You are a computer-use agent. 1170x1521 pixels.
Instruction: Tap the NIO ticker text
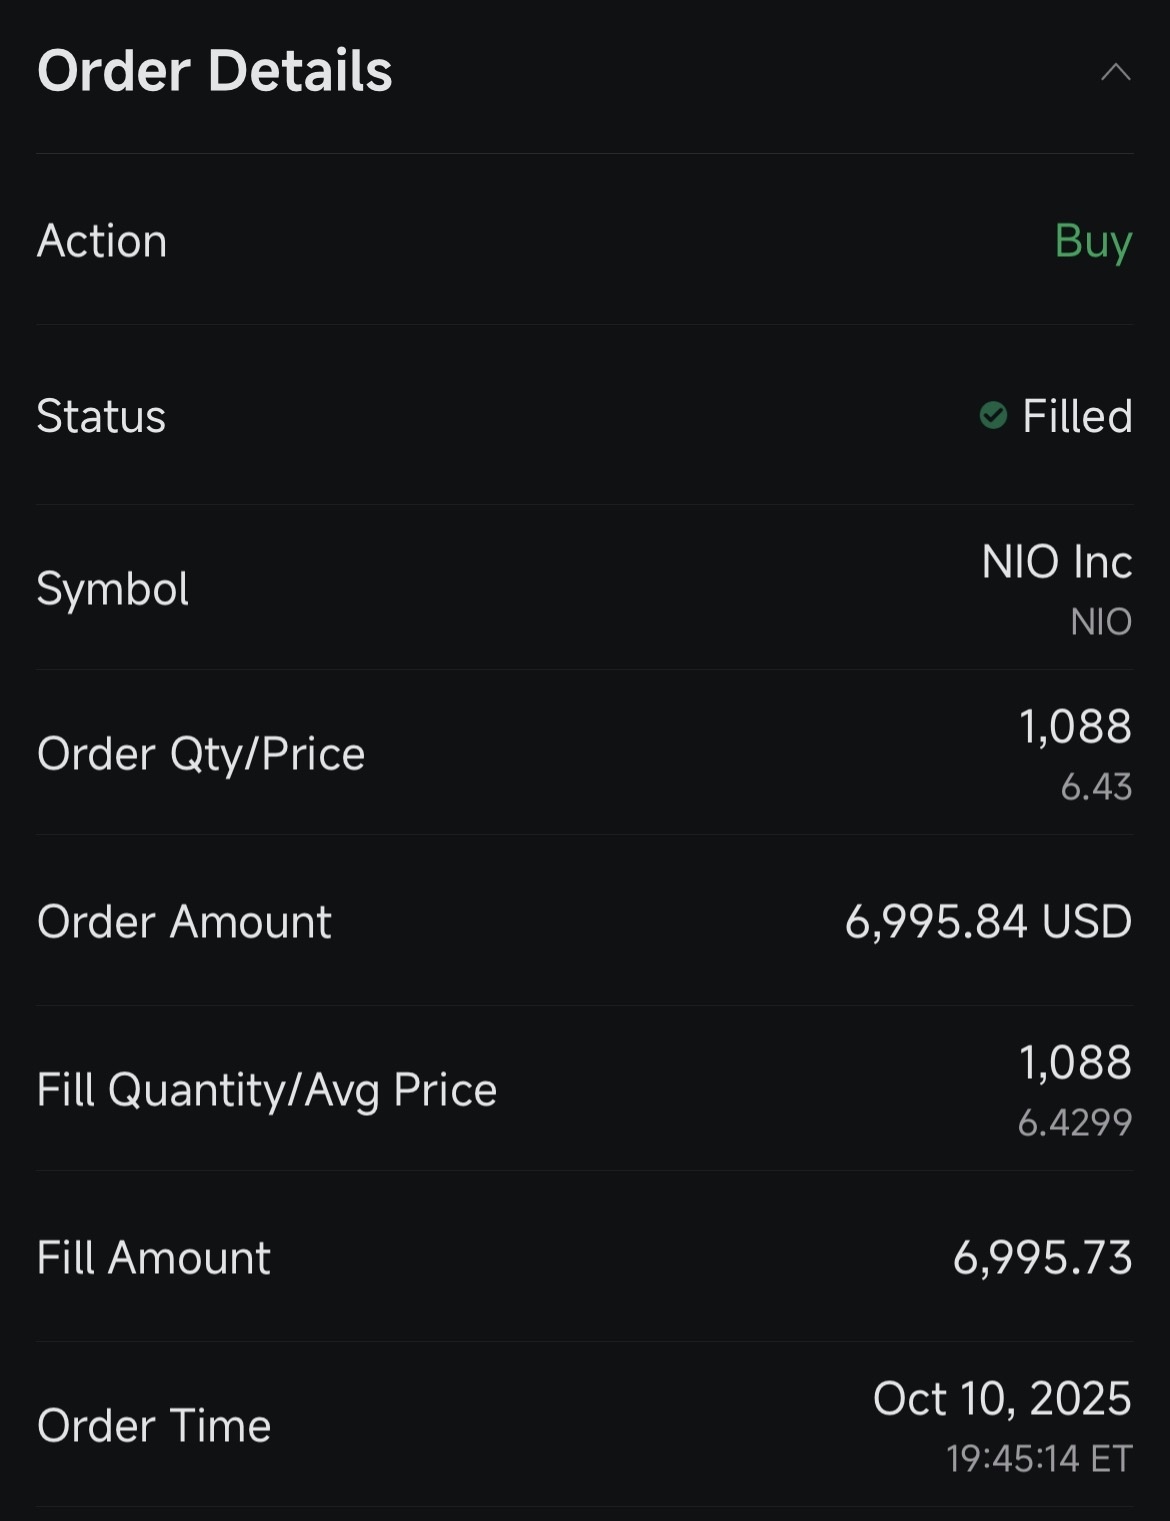click(1101, 622)
